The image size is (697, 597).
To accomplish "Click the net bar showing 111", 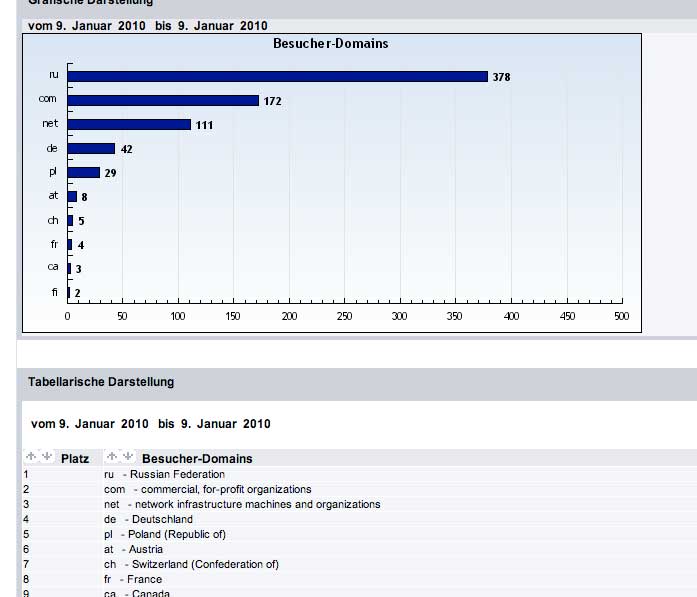I will click(x=129, y=124).
